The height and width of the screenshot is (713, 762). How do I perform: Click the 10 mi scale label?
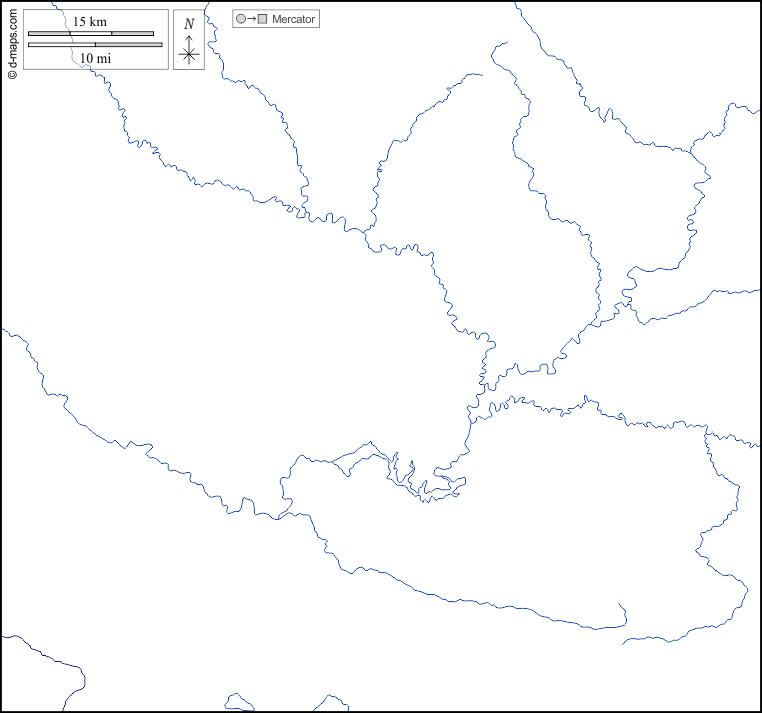coord(95,59)
